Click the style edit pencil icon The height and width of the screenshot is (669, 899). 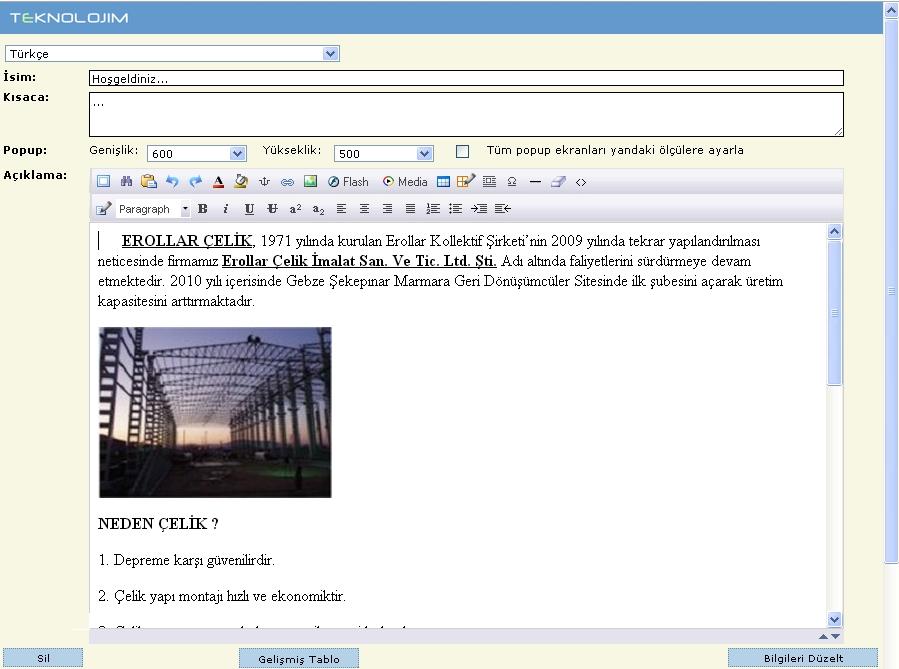(x=103, y=209)
